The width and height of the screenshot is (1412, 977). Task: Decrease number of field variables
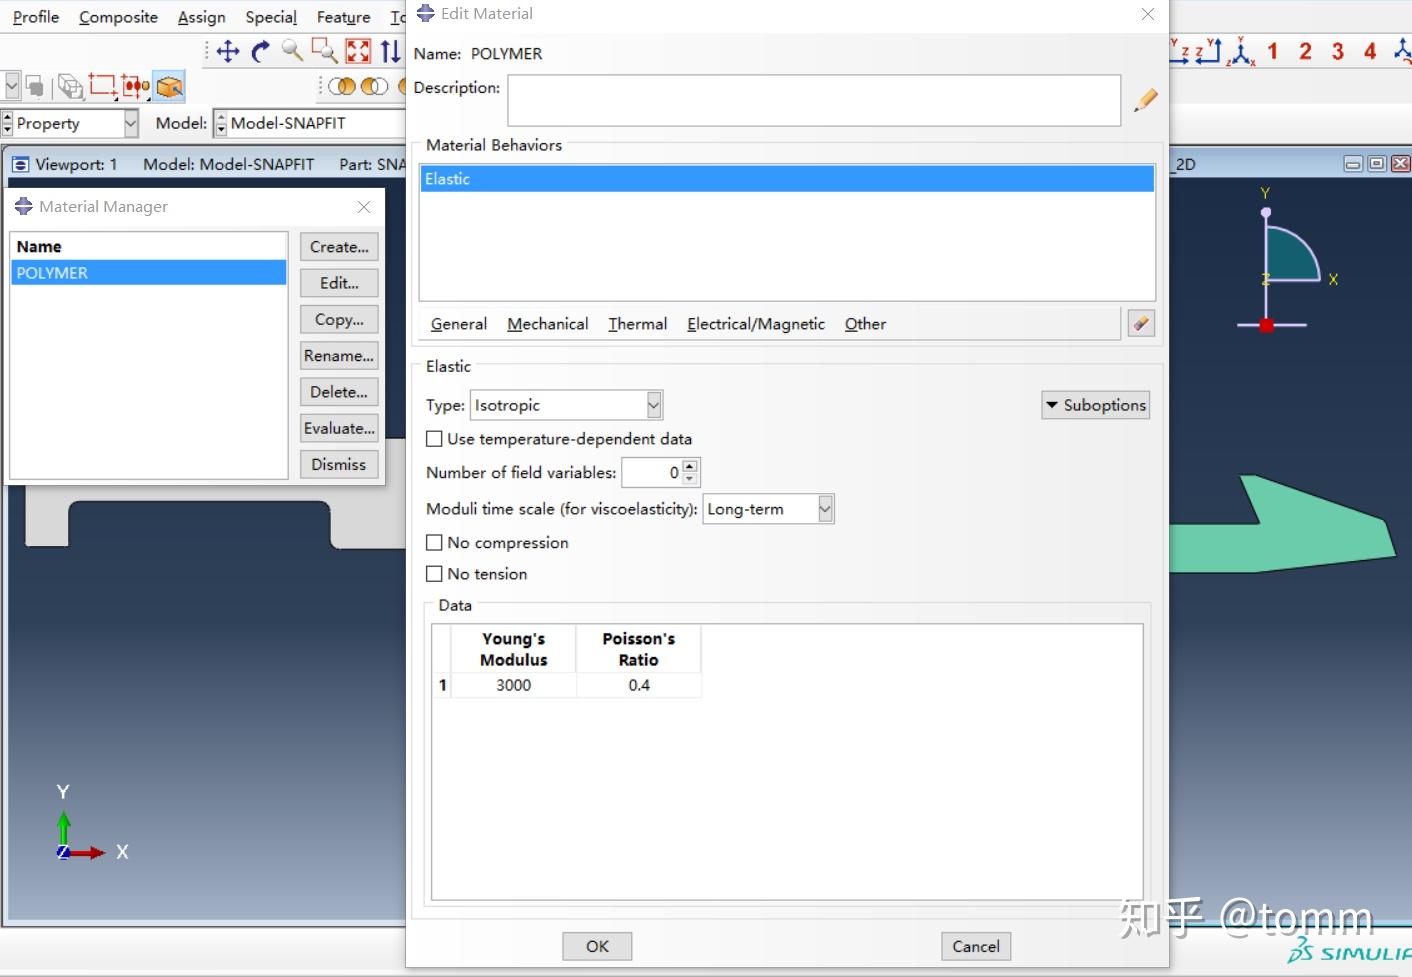click(690, 479)
